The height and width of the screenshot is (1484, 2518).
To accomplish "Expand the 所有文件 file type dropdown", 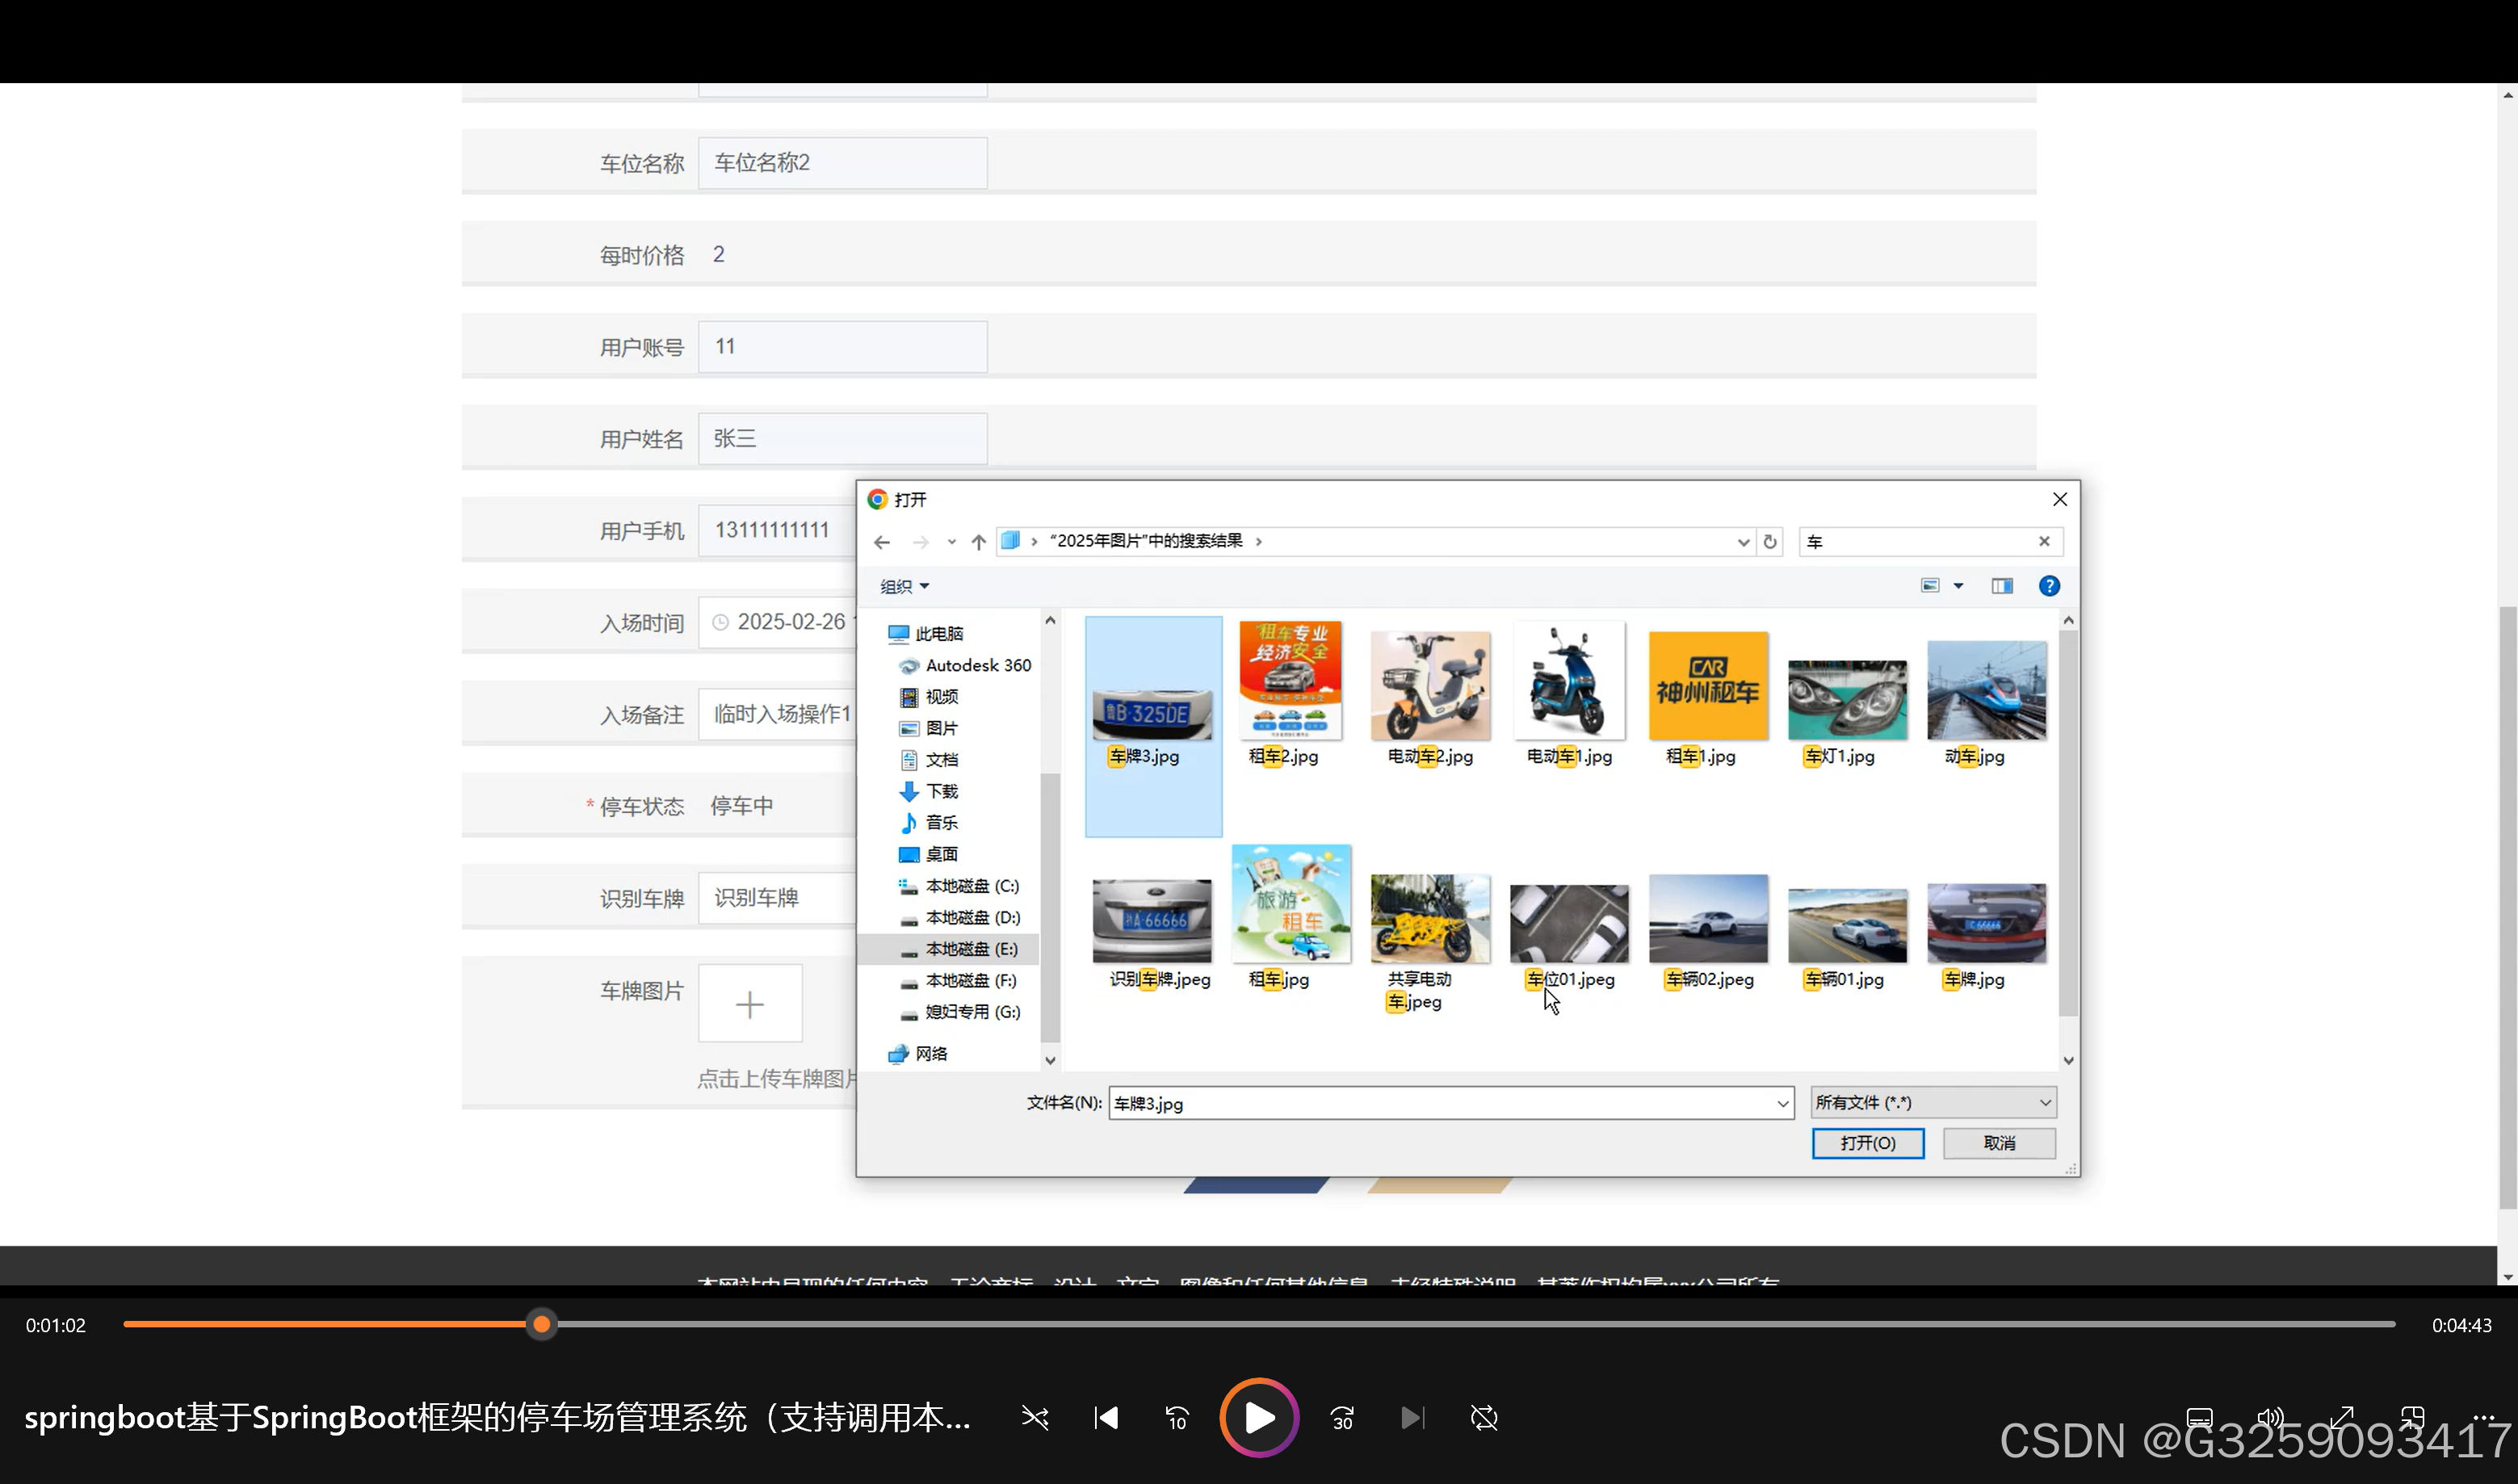I will [1933, 1102].
